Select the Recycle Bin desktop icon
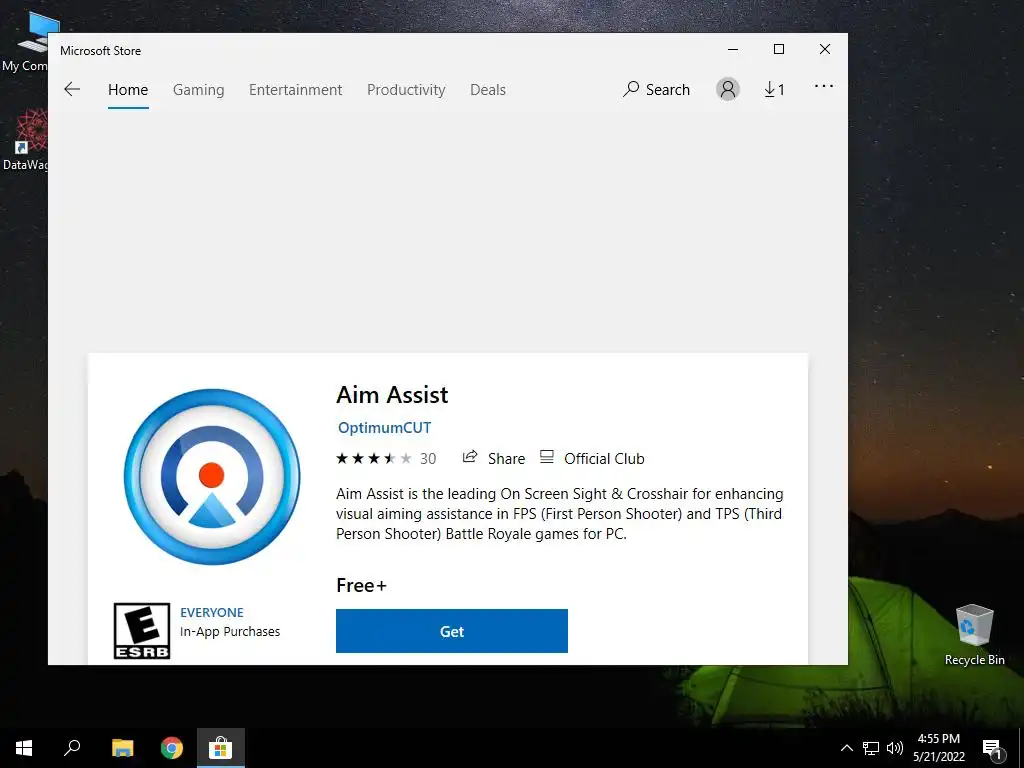Image resolution: width=1024 pixels, height=768 pixels. [974, 635]
